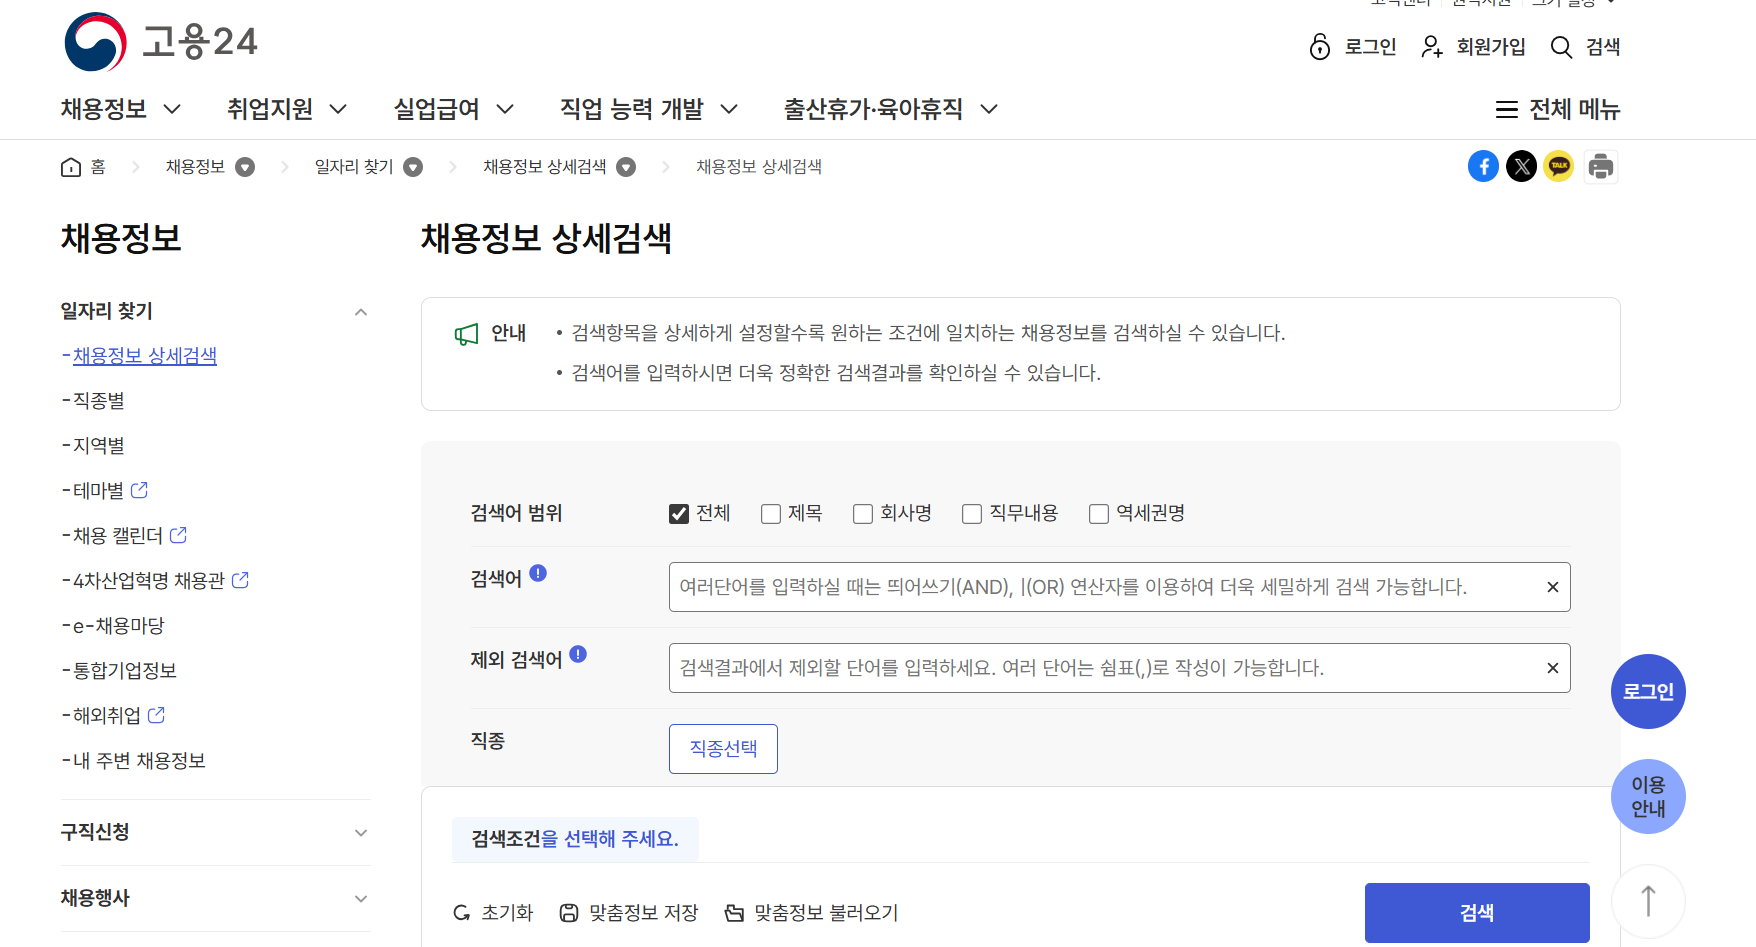Clear the 검색어 field with X

pyautogui.click(x=1553, y=587)
